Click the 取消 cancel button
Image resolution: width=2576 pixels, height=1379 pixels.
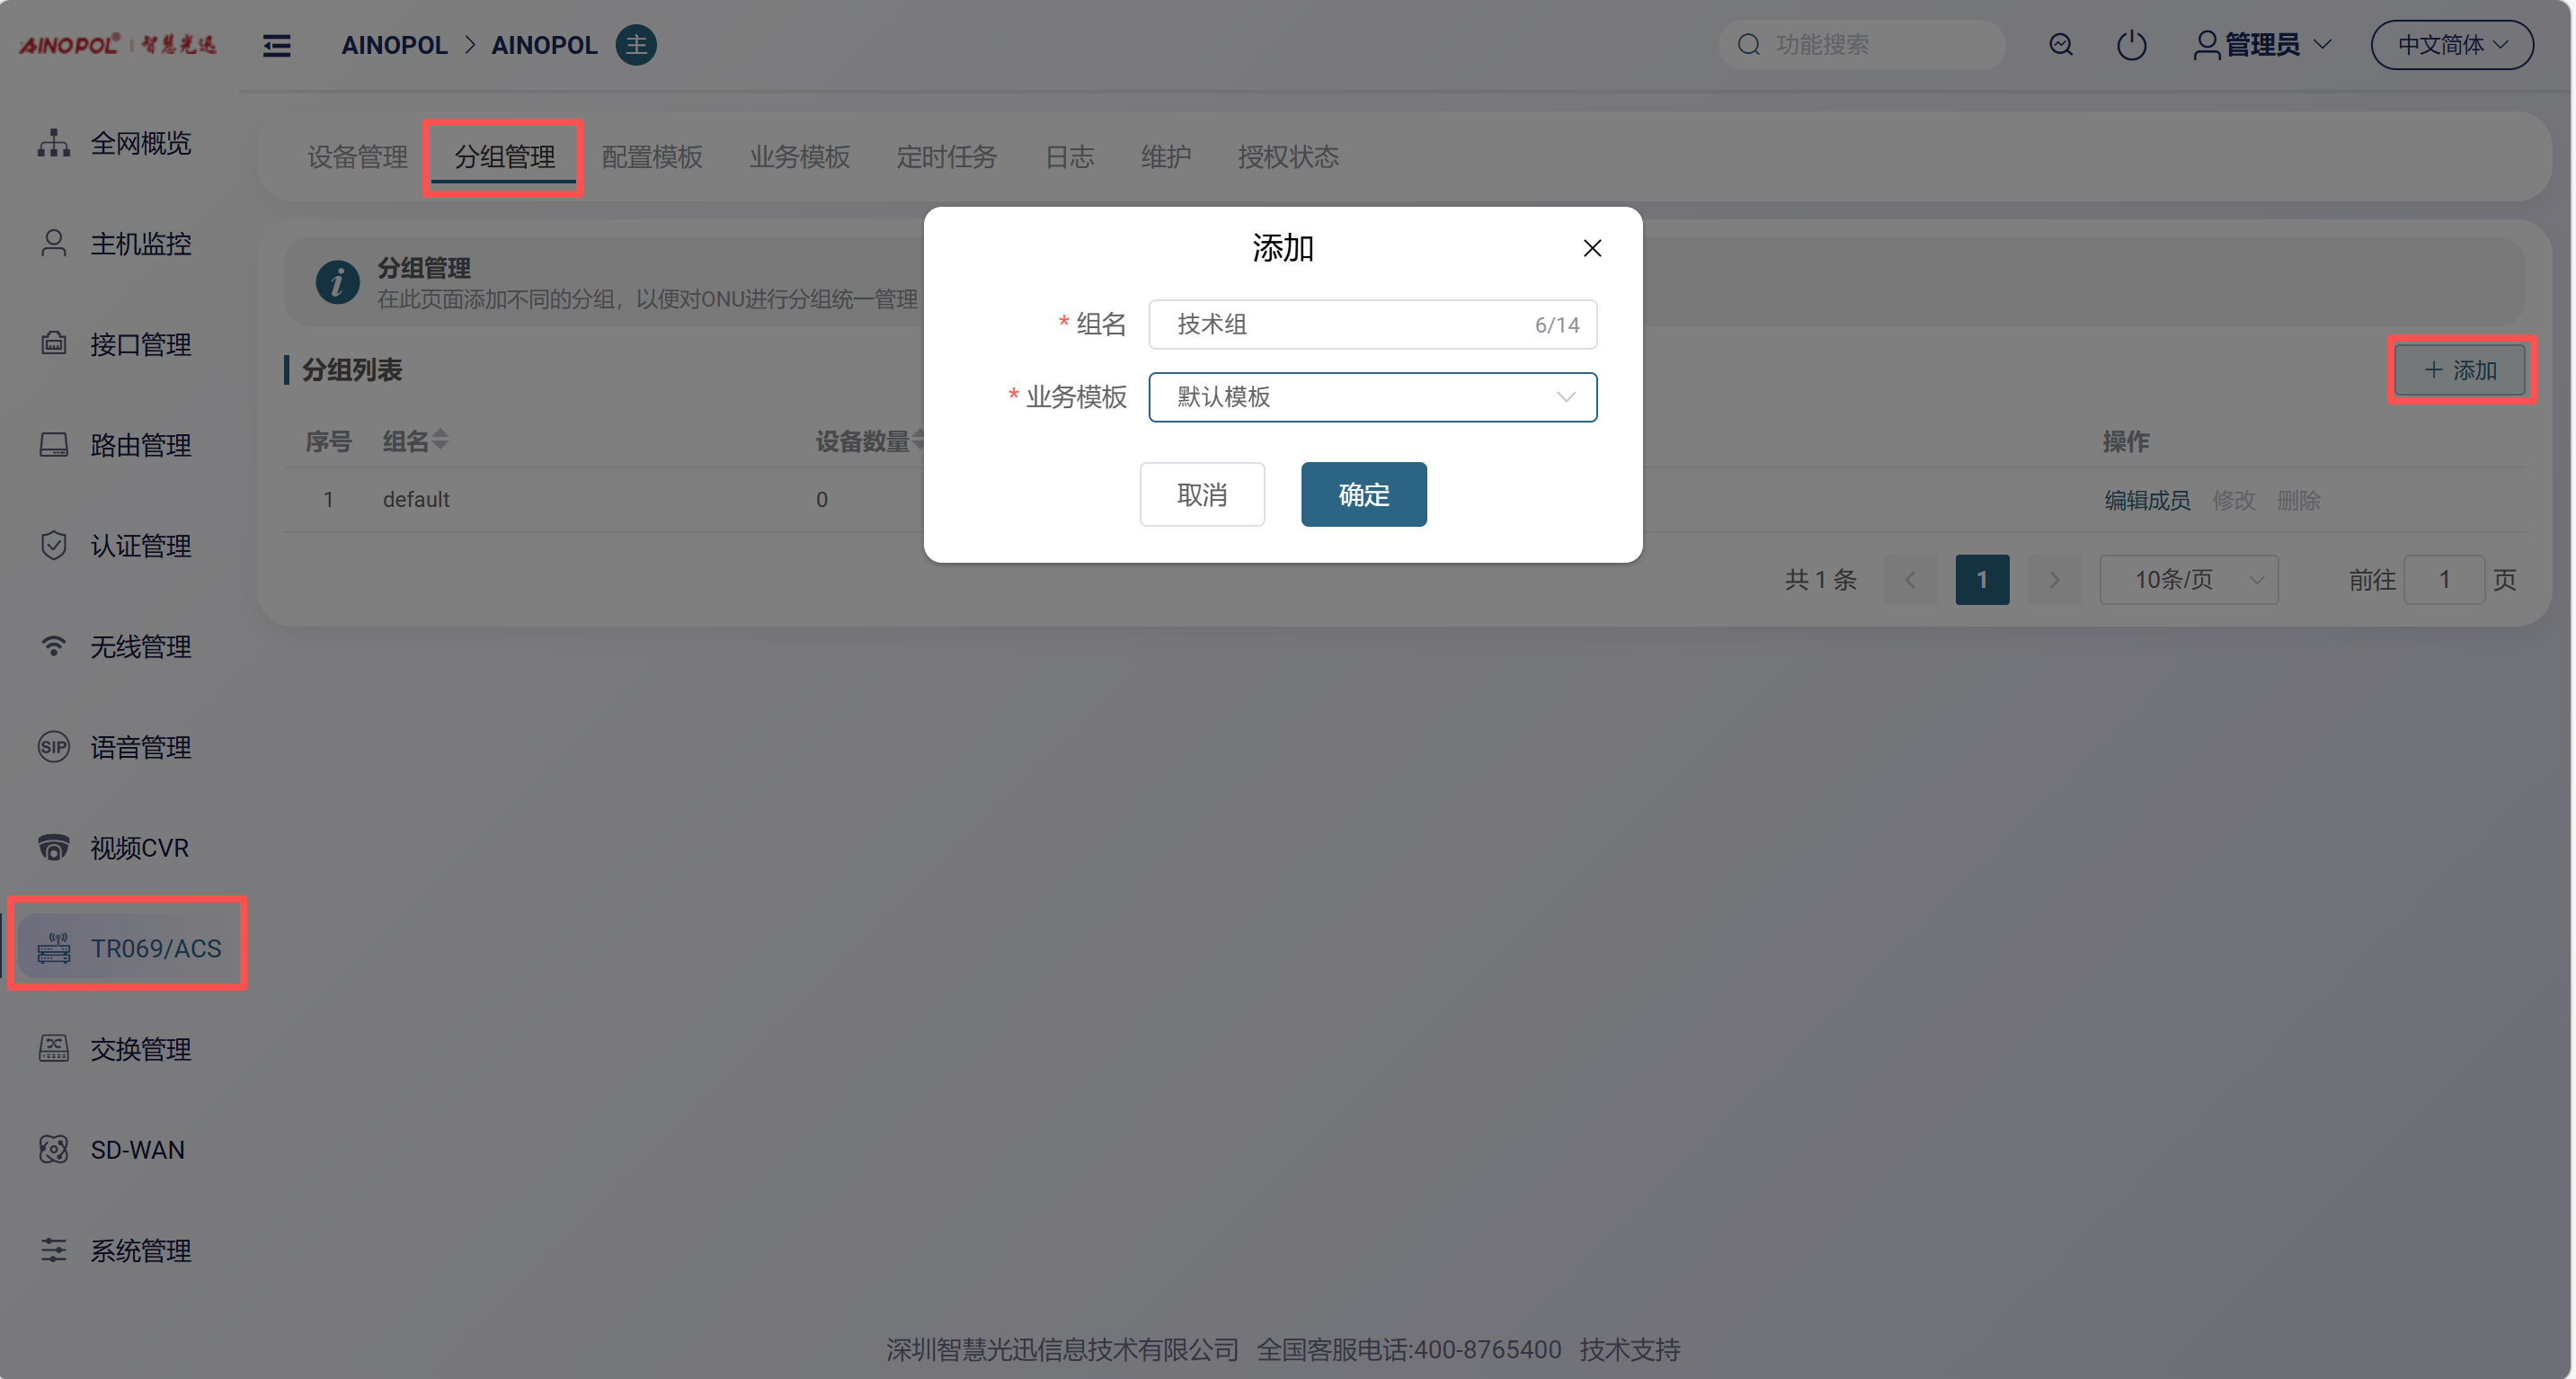point(1201,494)
